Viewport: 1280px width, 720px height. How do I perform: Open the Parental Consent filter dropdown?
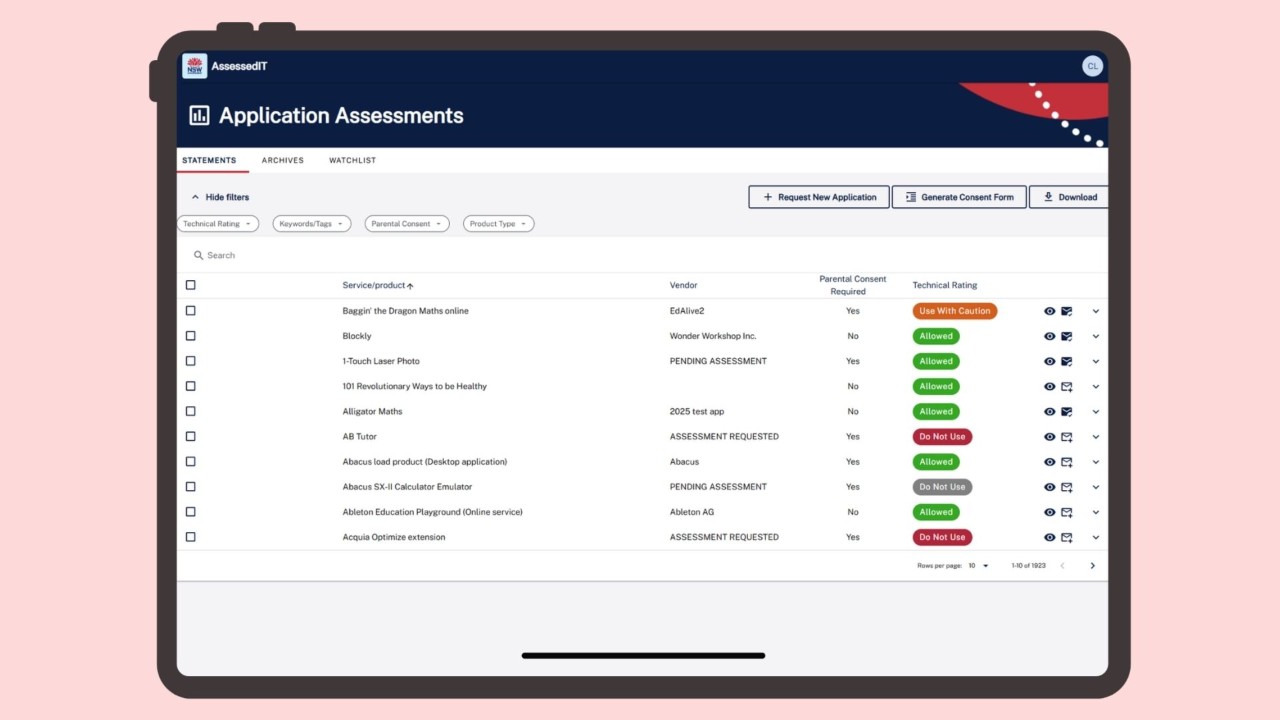[407, 224]
